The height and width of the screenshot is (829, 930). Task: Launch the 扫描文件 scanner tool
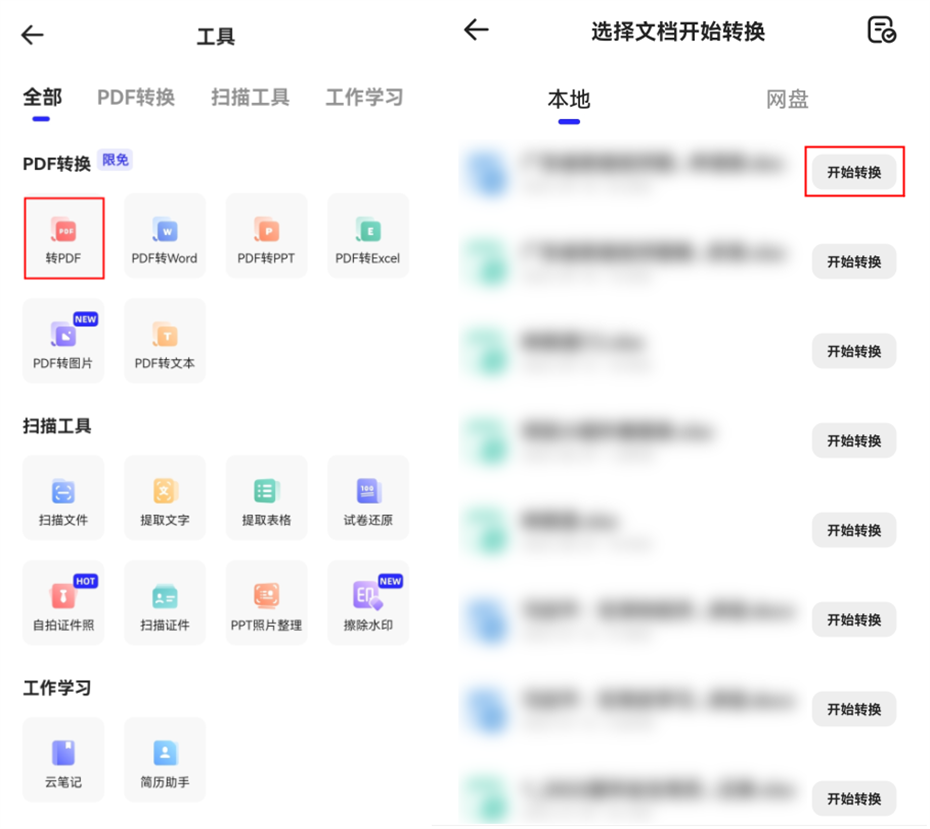click(63, 498)
